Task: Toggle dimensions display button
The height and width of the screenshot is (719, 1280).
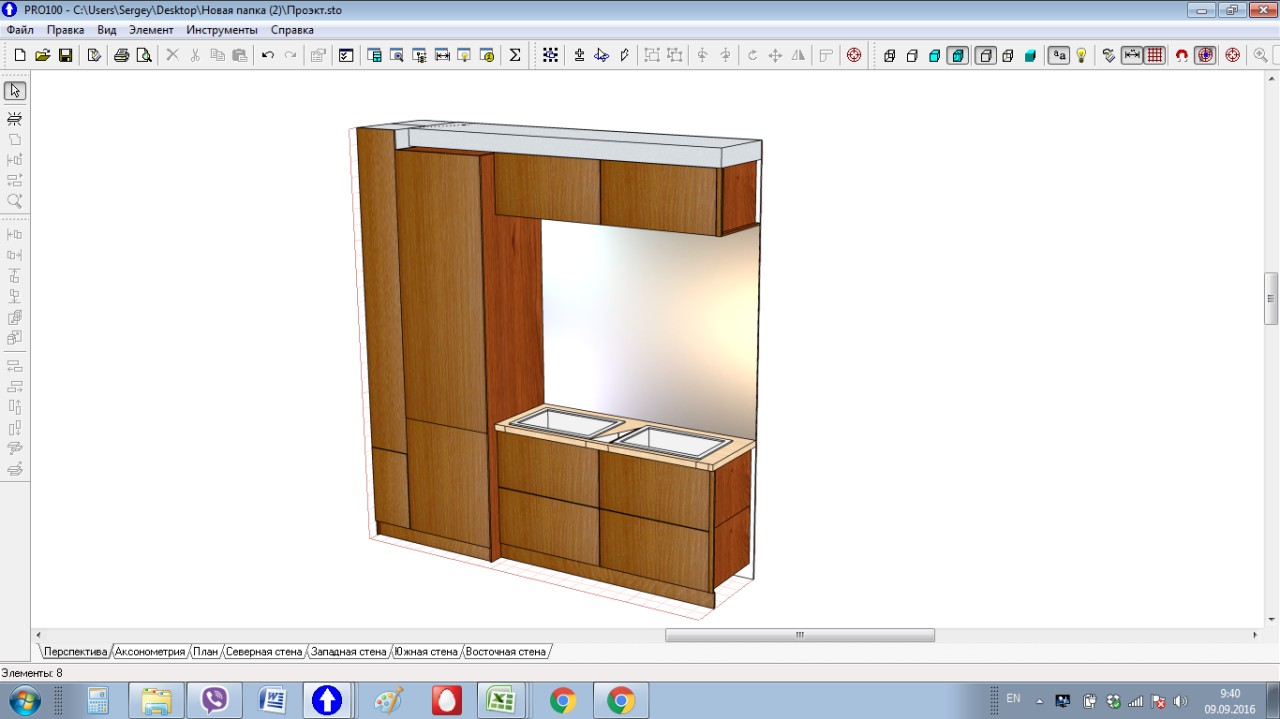Action: (1132, 55)
